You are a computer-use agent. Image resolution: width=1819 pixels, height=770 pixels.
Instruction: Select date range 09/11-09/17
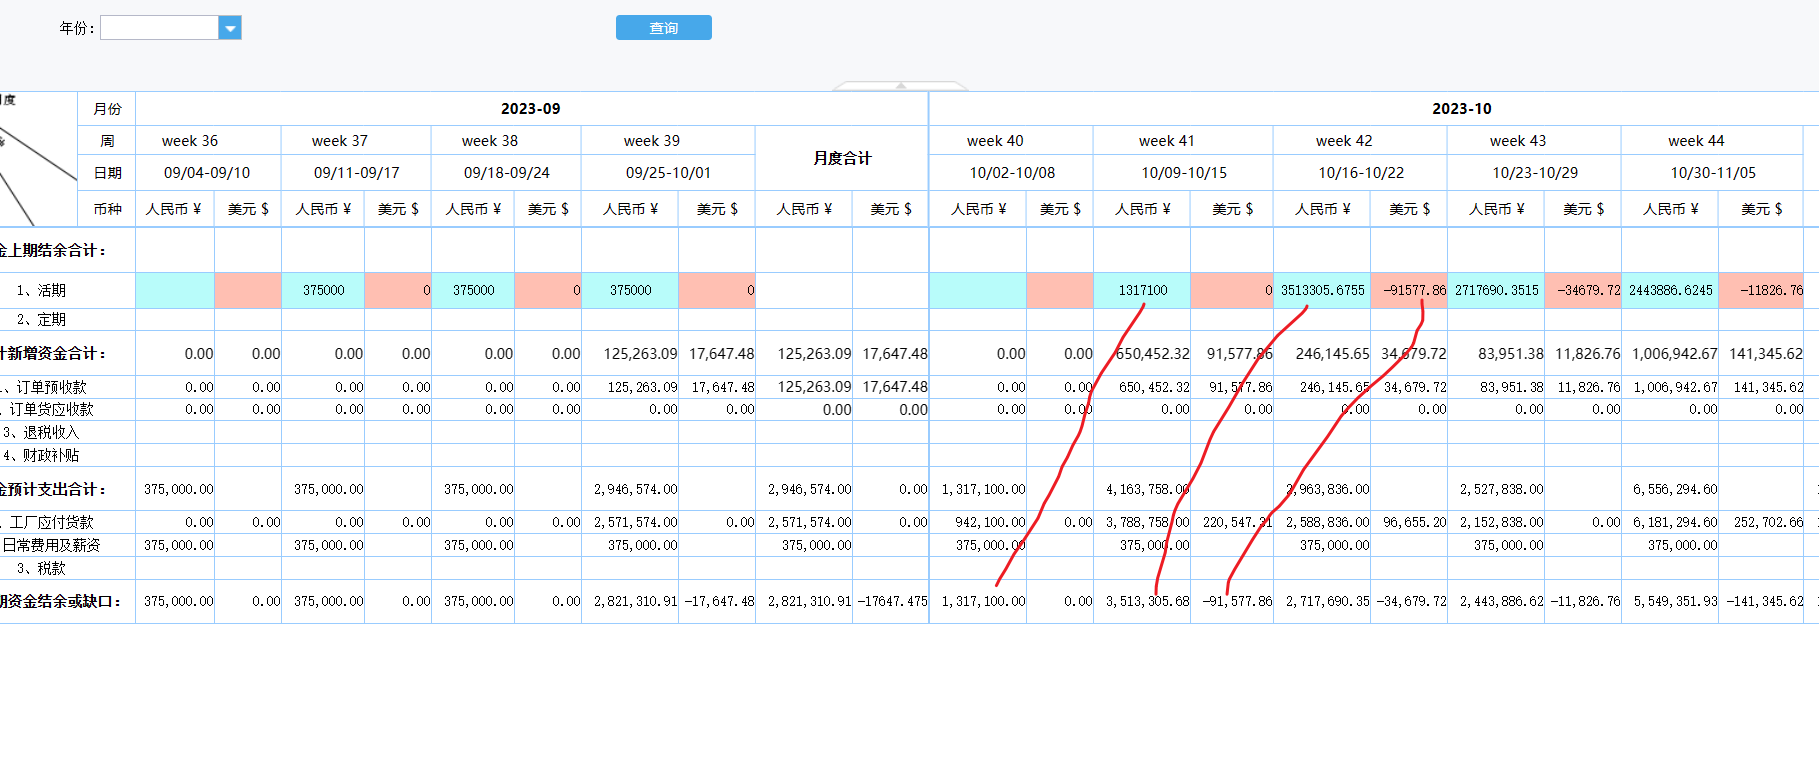pos(357,173)
